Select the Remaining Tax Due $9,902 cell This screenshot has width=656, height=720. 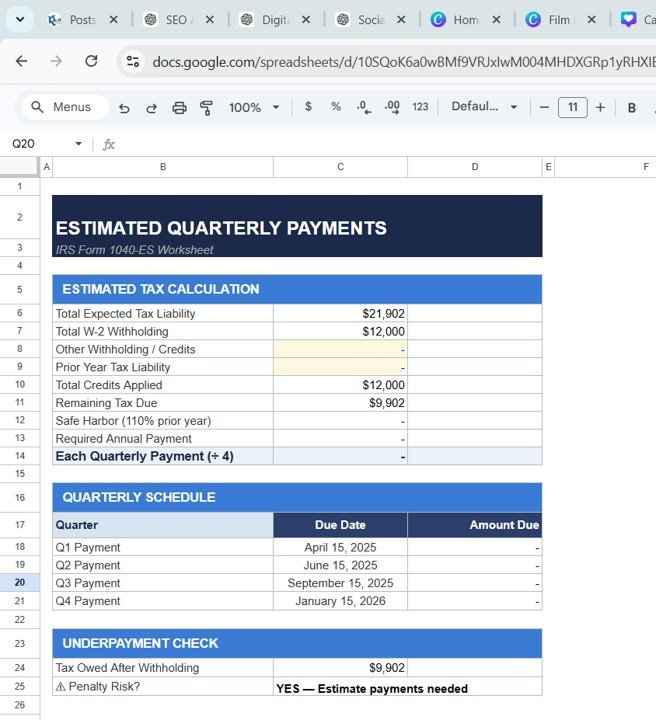point(340,403)
